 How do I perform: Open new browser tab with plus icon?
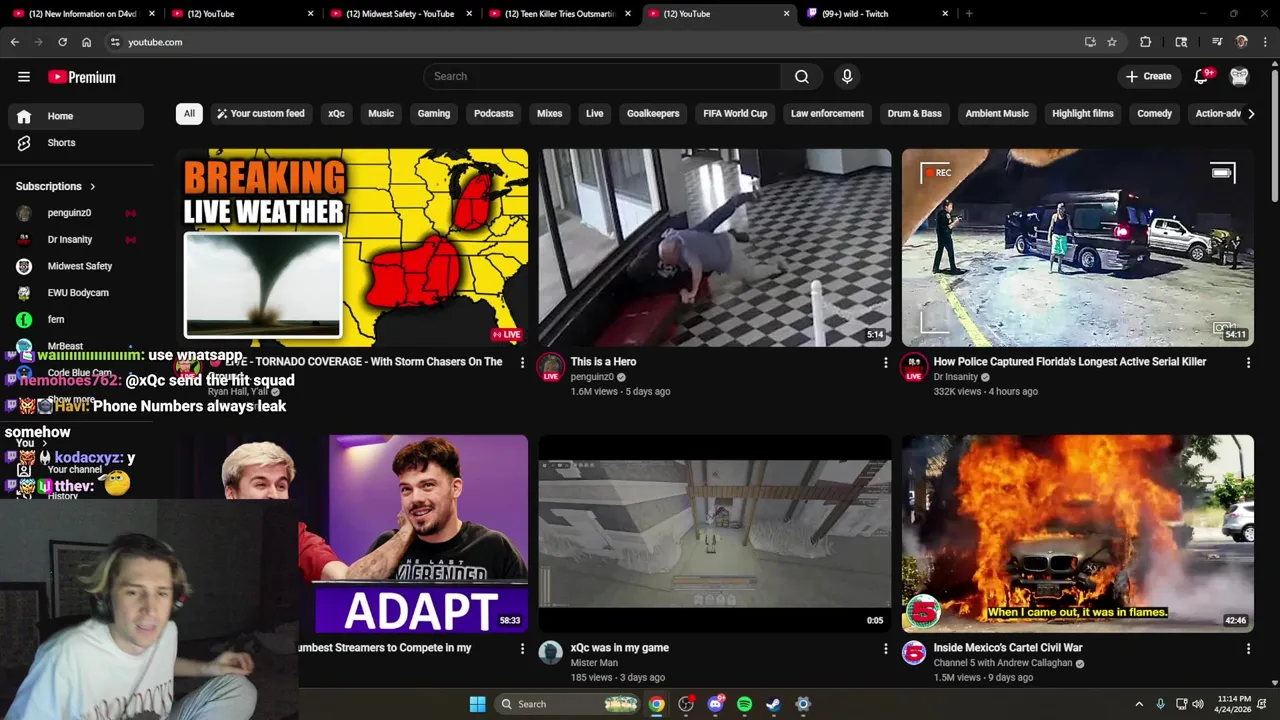pyautogui.click(x=969, y=14)
